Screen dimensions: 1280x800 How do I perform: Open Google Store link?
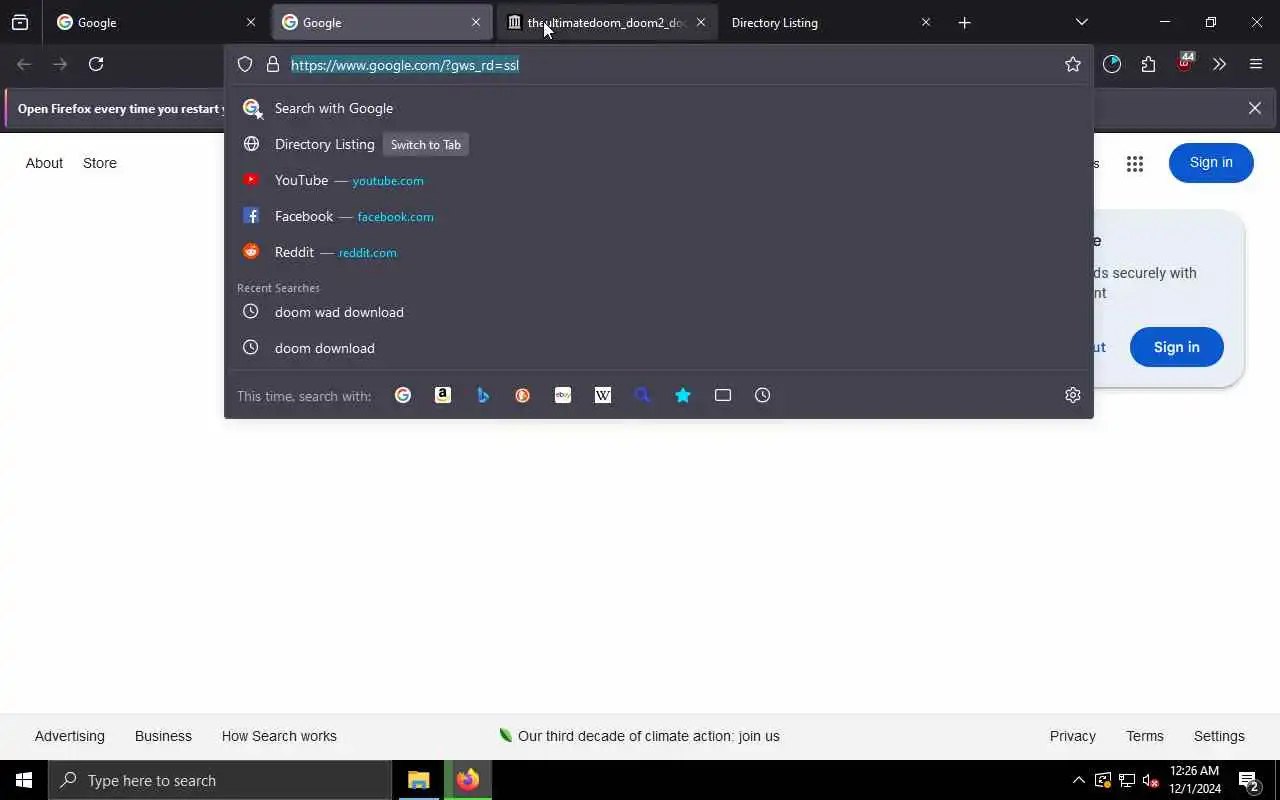tap(100, 163)
